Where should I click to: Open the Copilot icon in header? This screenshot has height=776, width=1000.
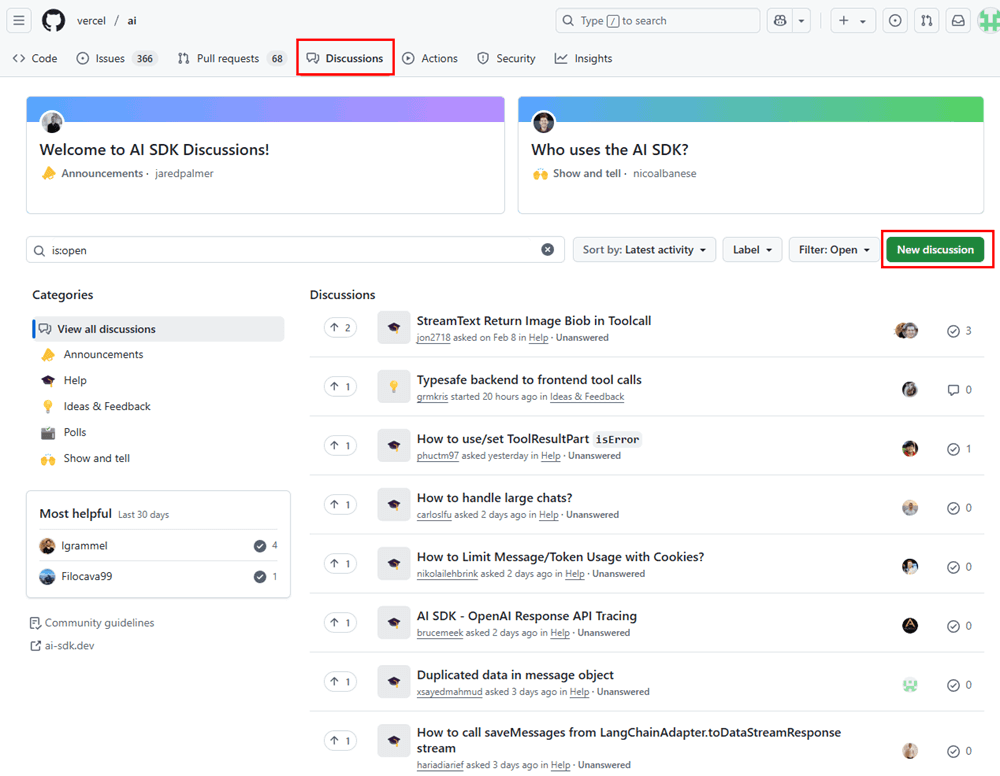(779, 21)
